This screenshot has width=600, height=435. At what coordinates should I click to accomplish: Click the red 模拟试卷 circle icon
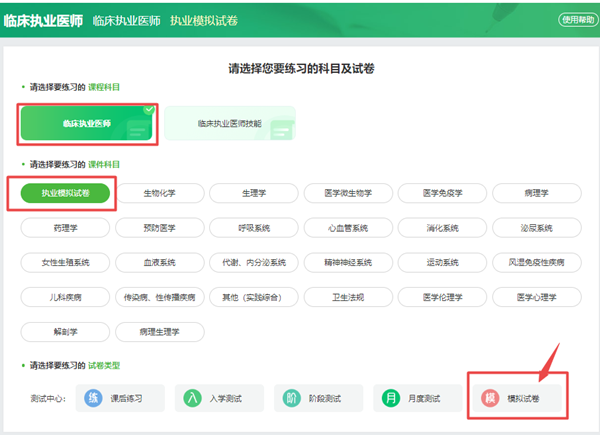pos(491,398)
